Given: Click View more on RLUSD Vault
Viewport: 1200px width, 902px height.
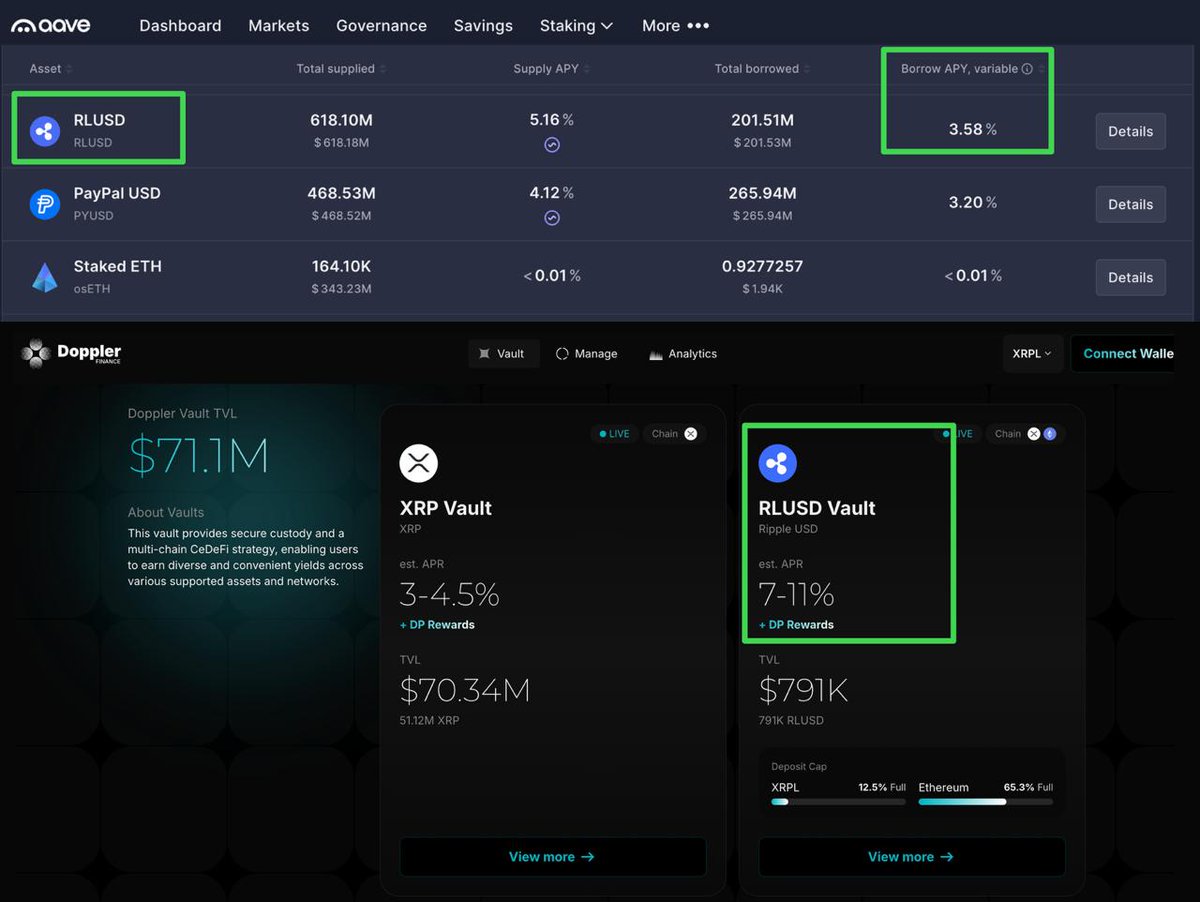Looking at the screenshot, I should coord(911,857).
